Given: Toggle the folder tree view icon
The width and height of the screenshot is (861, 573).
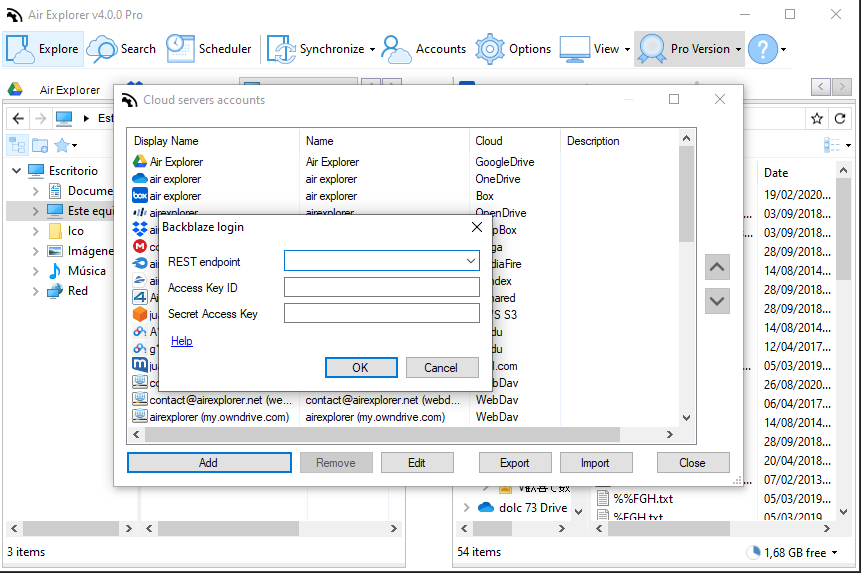Looking at the screenshot, I should point(17,145).
